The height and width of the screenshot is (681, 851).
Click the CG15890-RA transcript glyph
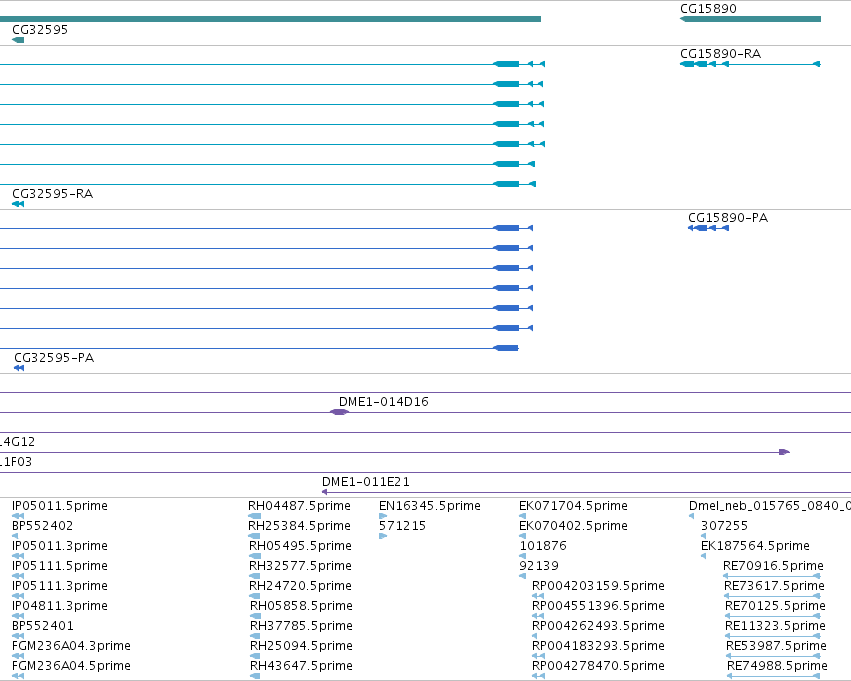click(750, 64)
